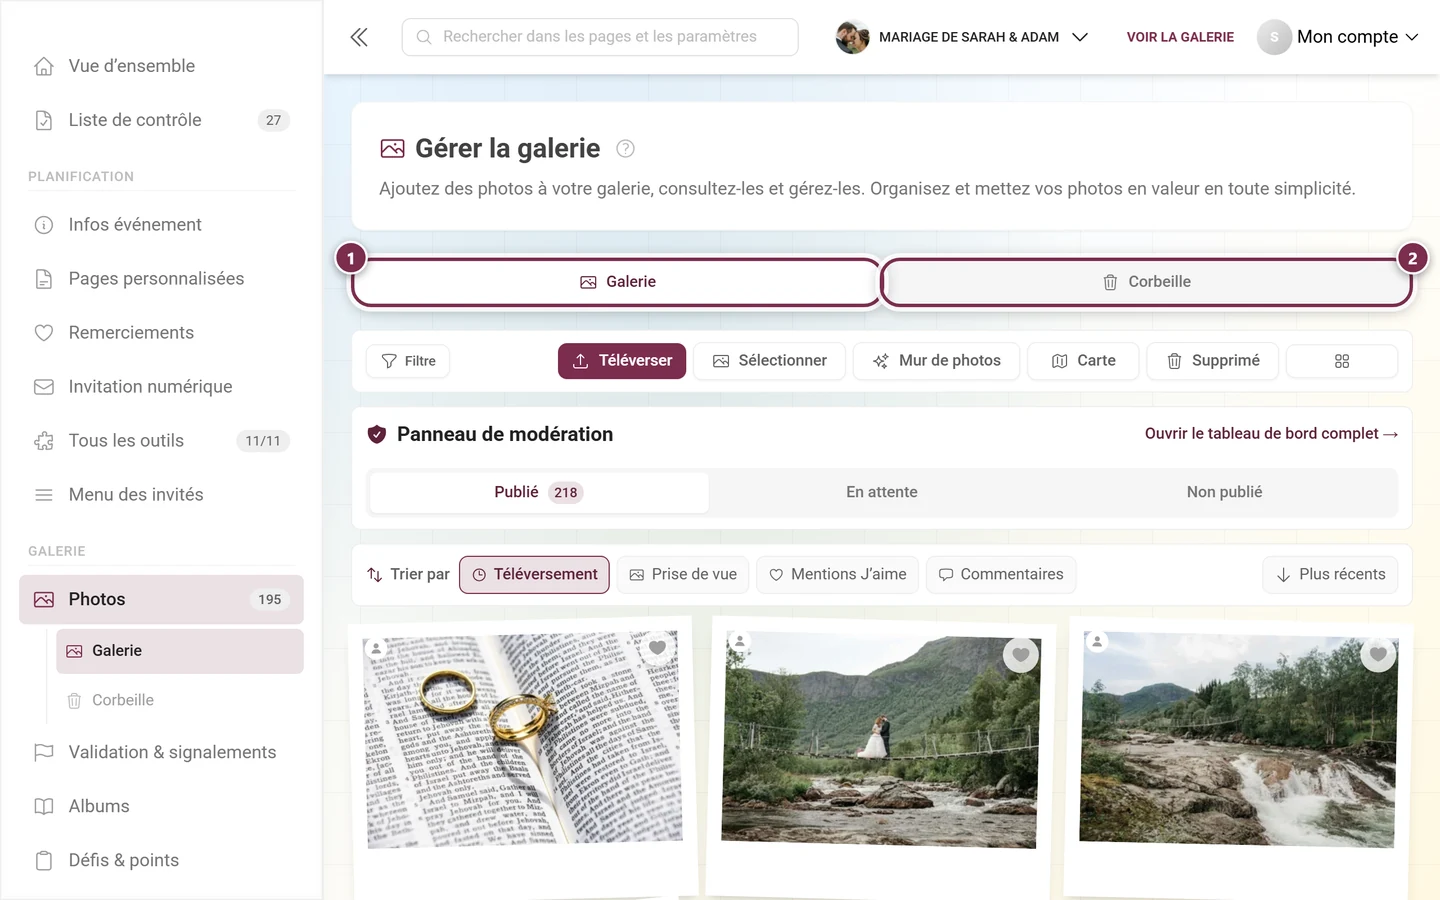This screenshot has height=900, width=1440.
Task: Collapse the sidebar with double-chevron icon
Action: (359, 37)
